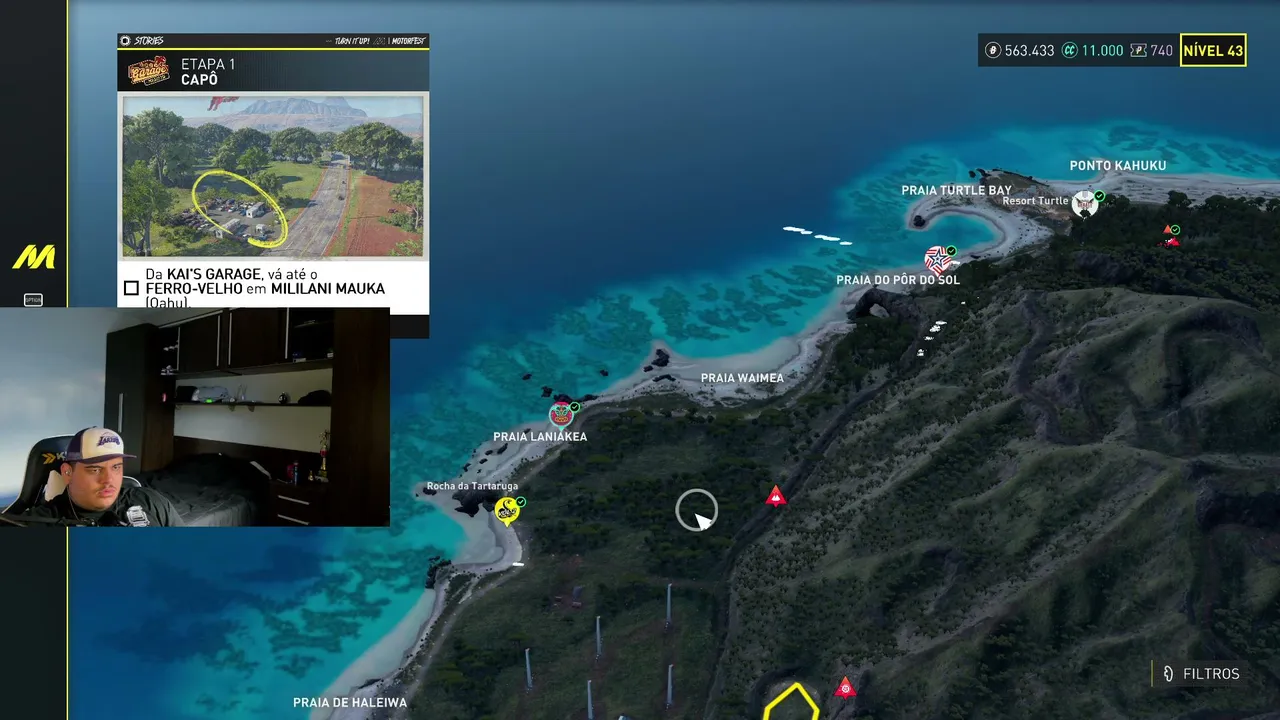Click the red target marker near Filtros
Image resolution: width=1280 pixels, height=720 pixels.
coord(845,687)
